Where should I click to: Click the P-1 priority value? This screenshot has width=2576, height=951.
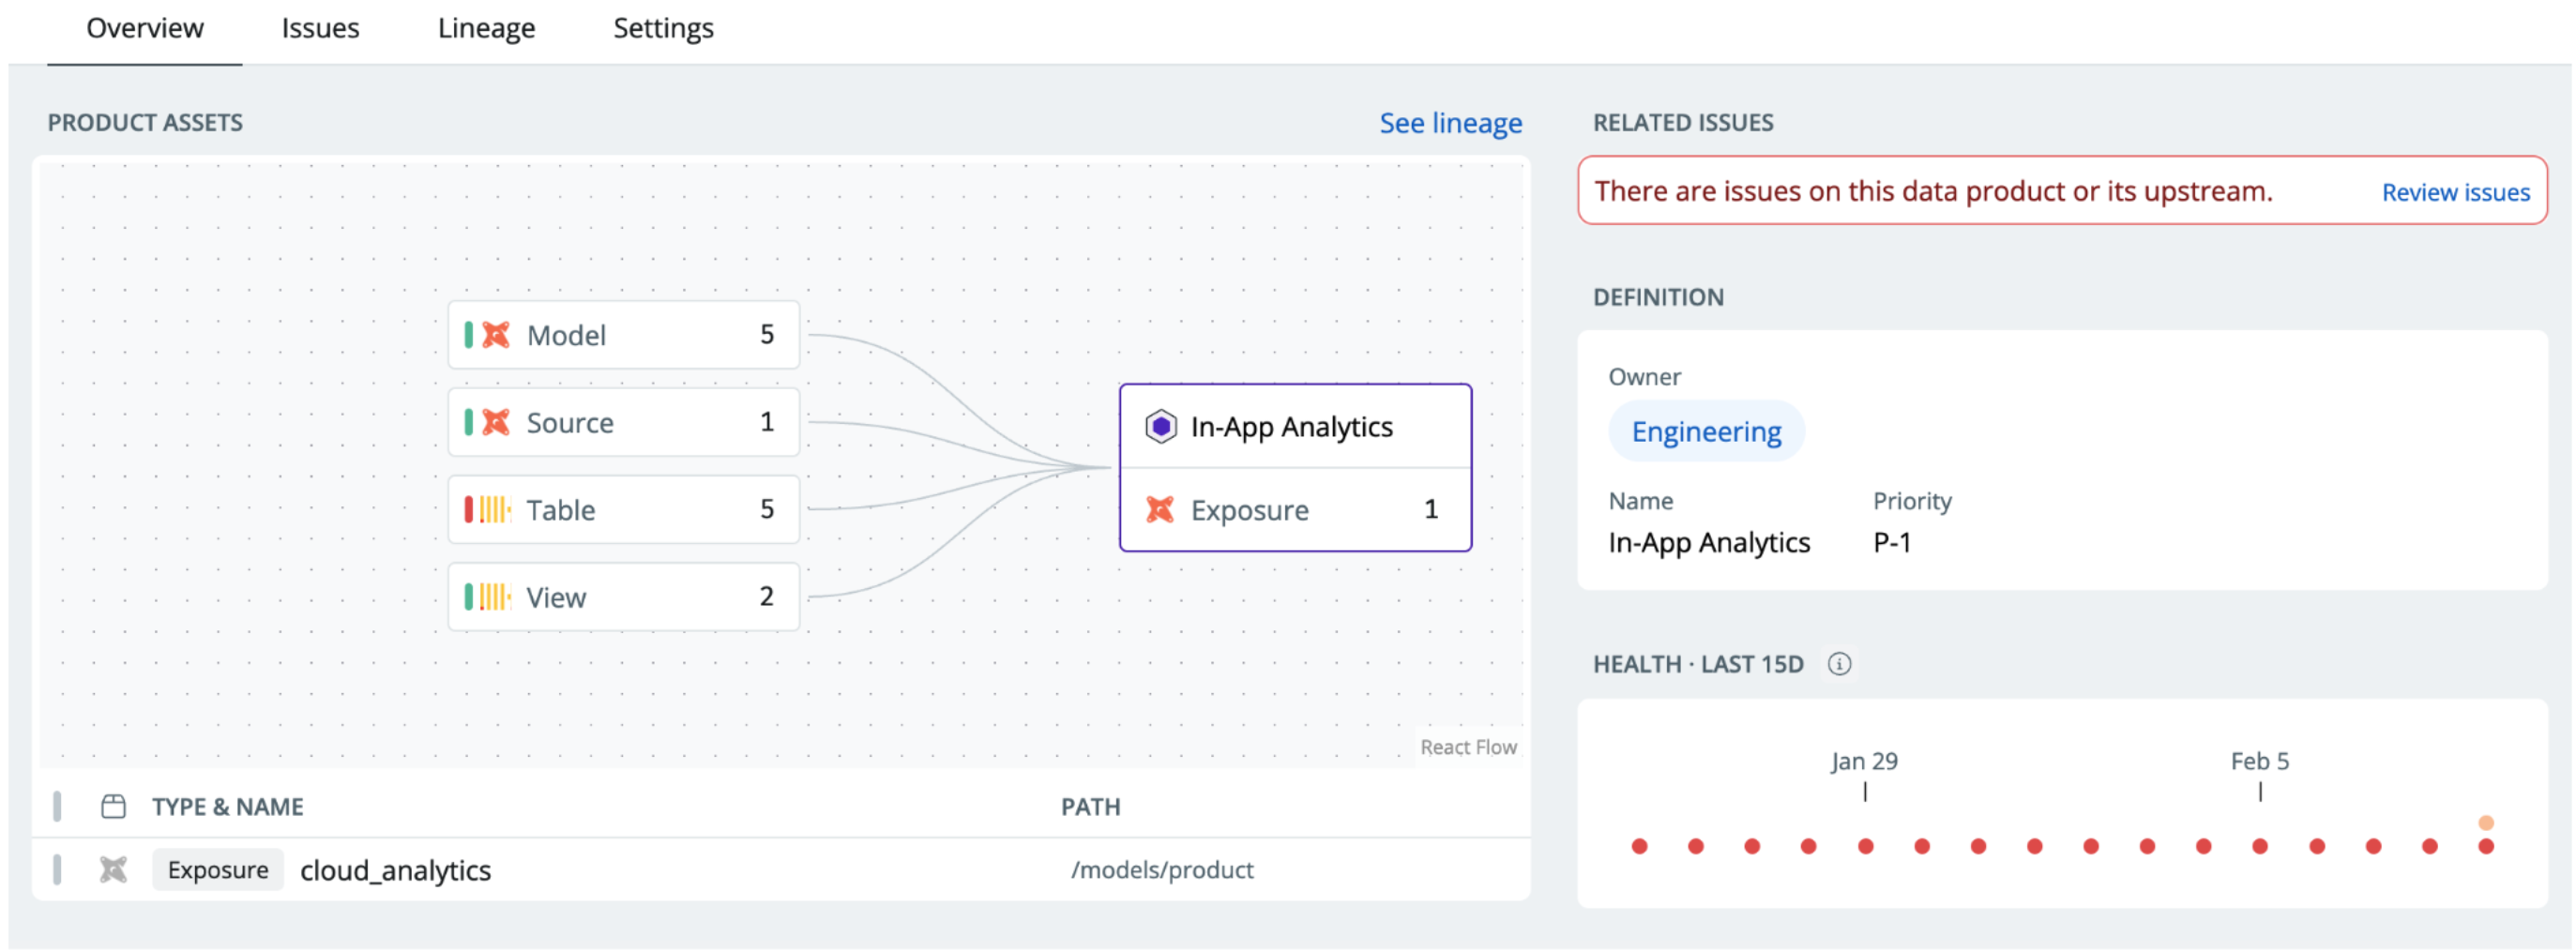tap(1891, 543)
